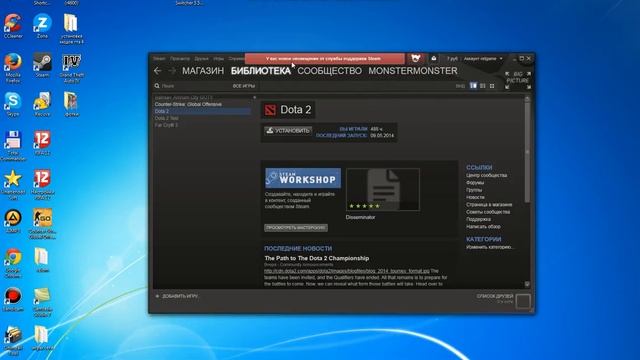Viewport: 640px width, 360px height.
Task: Open the Игры menu
Action: (x=218, y=59)
